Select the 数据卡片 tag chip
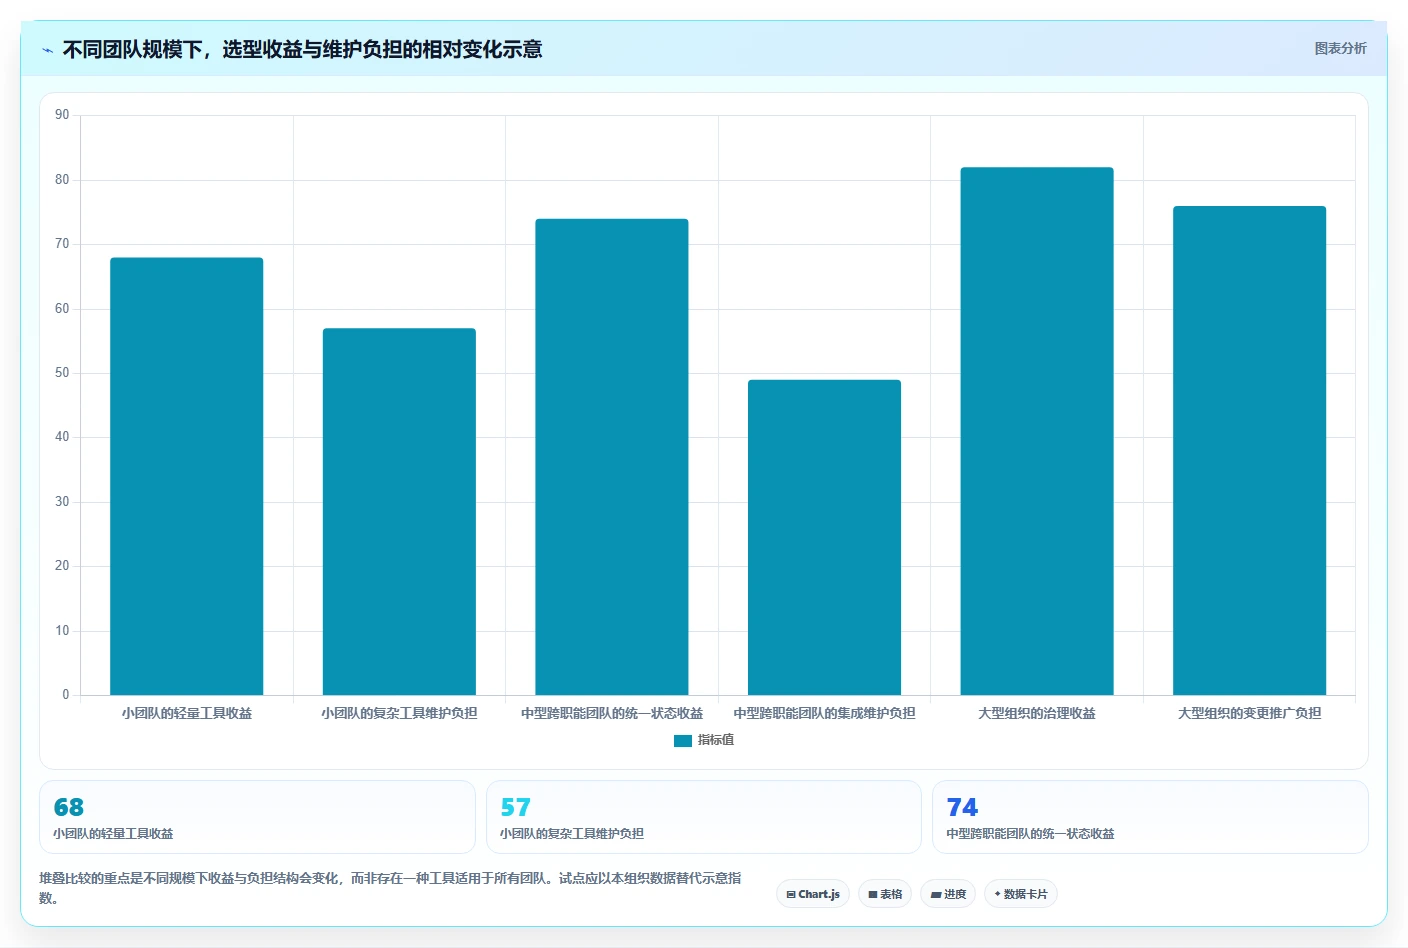The width and height of the screenshot is (1408, 948). point(1021,894)
